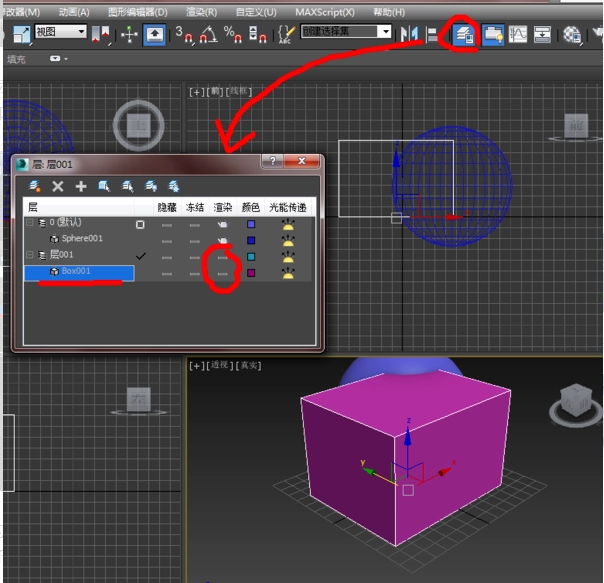Open ribbon options dropdown beside 填充

pyautogui.click(x=59, y=59)
